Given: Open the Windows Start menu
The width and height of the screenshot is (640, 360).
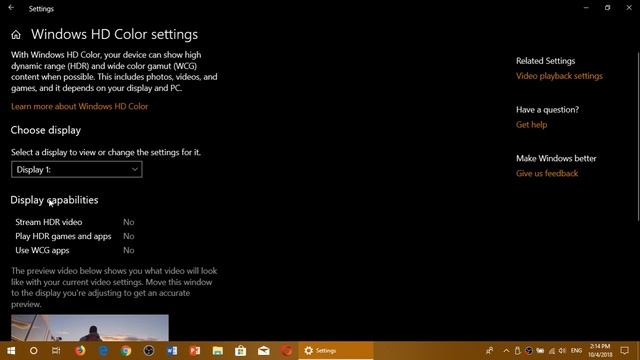Looking at the screenshot, I should (11, 351).
